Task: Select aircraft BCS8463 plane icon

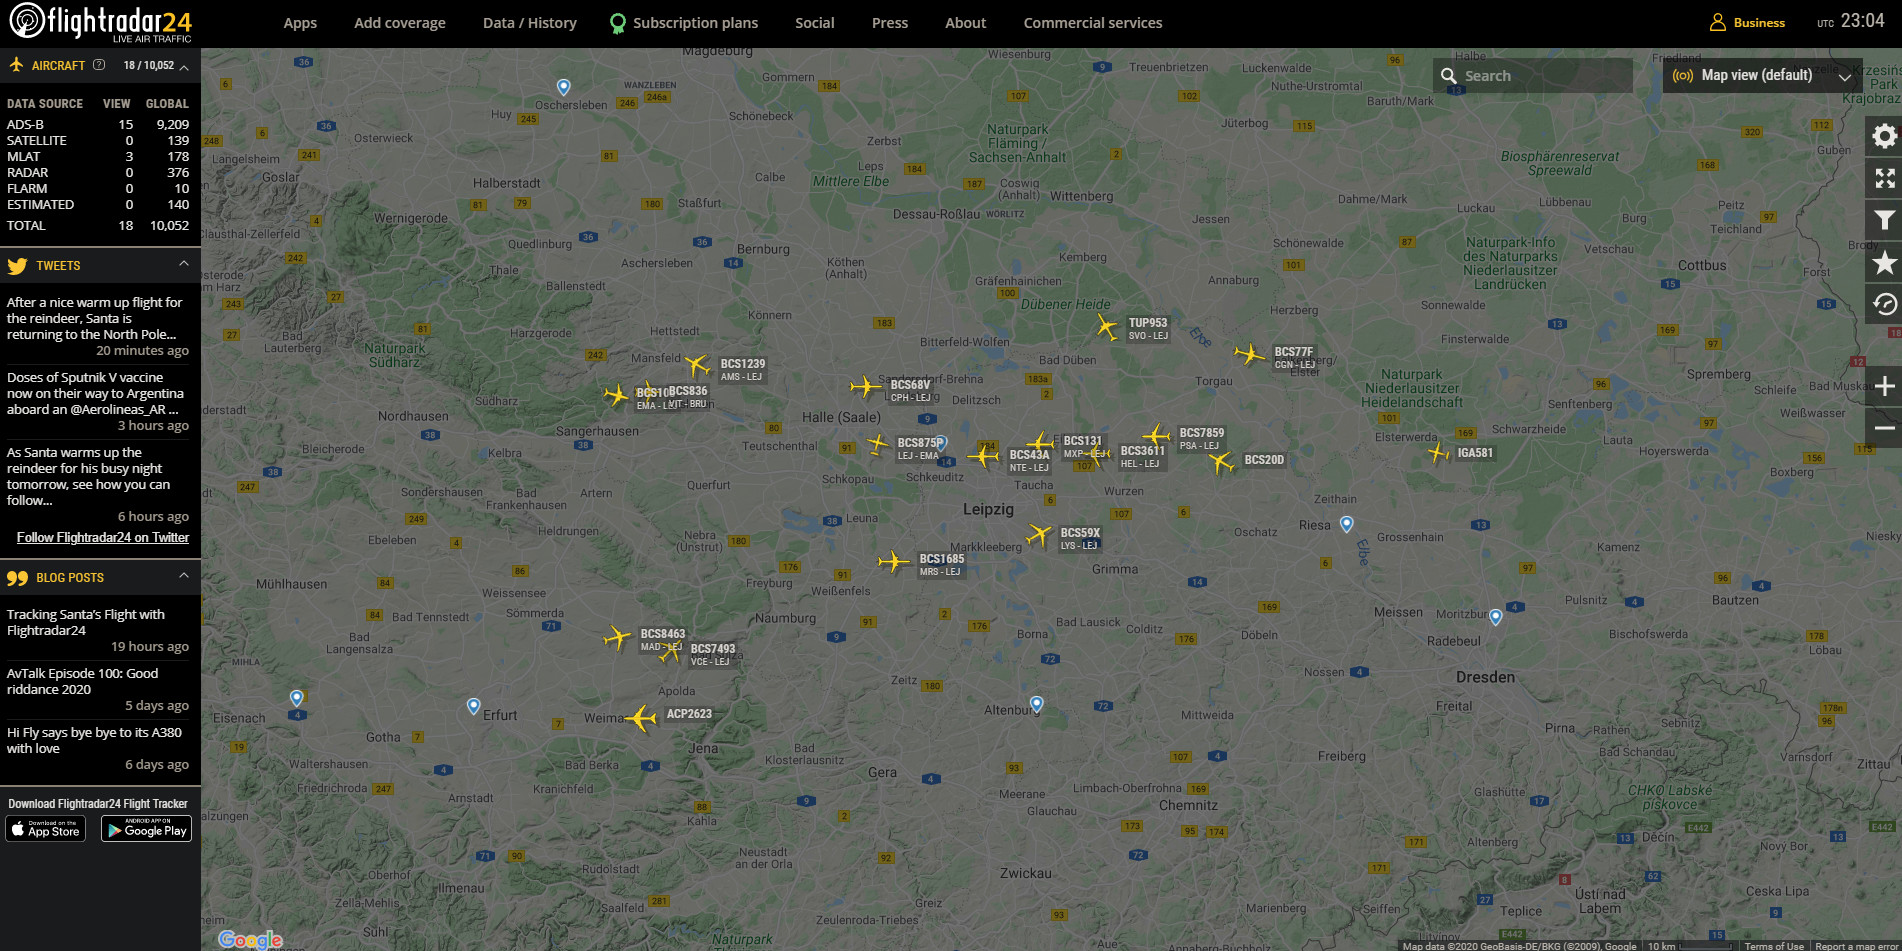Action: [617, 637]
